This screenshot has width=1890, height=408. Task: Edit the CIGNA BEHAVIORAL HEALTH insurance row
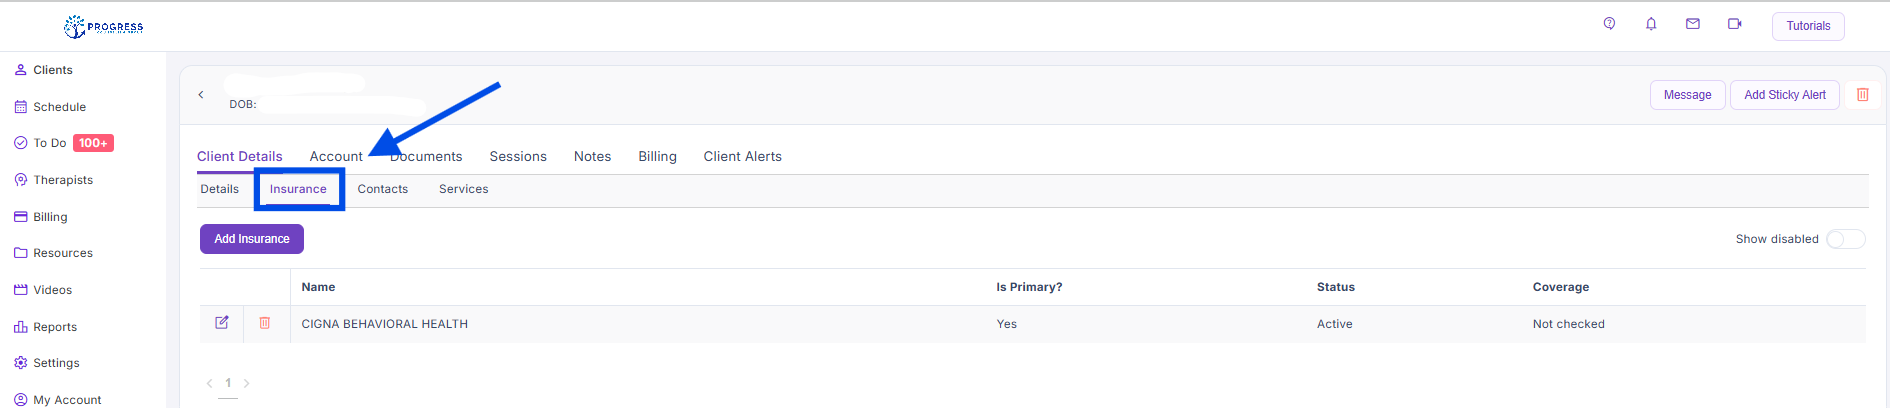222,323
